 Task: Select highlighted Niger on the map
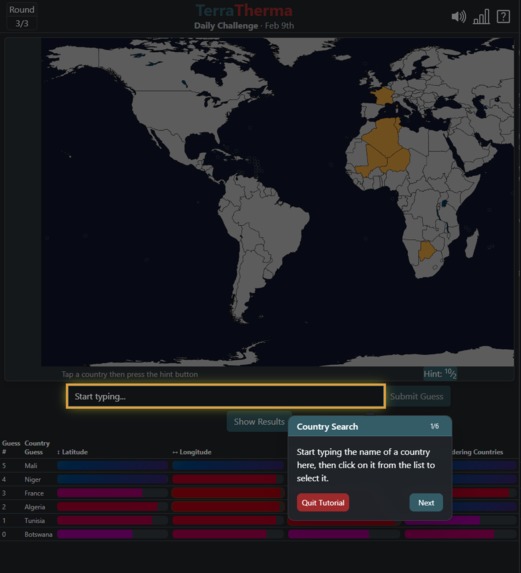click(x=398, y=161)
